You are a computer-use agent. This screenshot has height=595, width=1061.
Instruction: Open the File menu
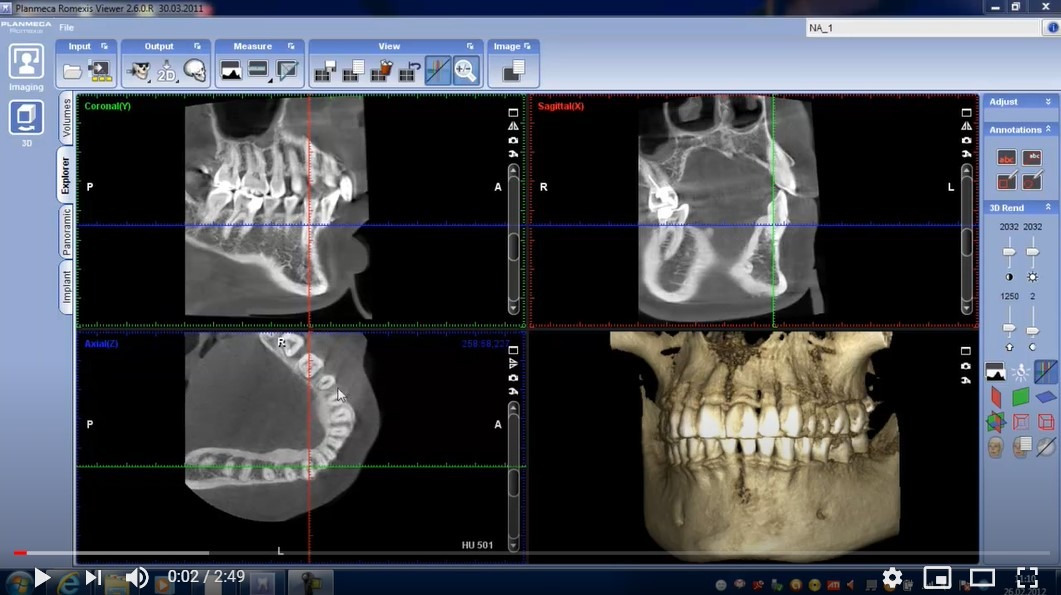tap(66, 28)
